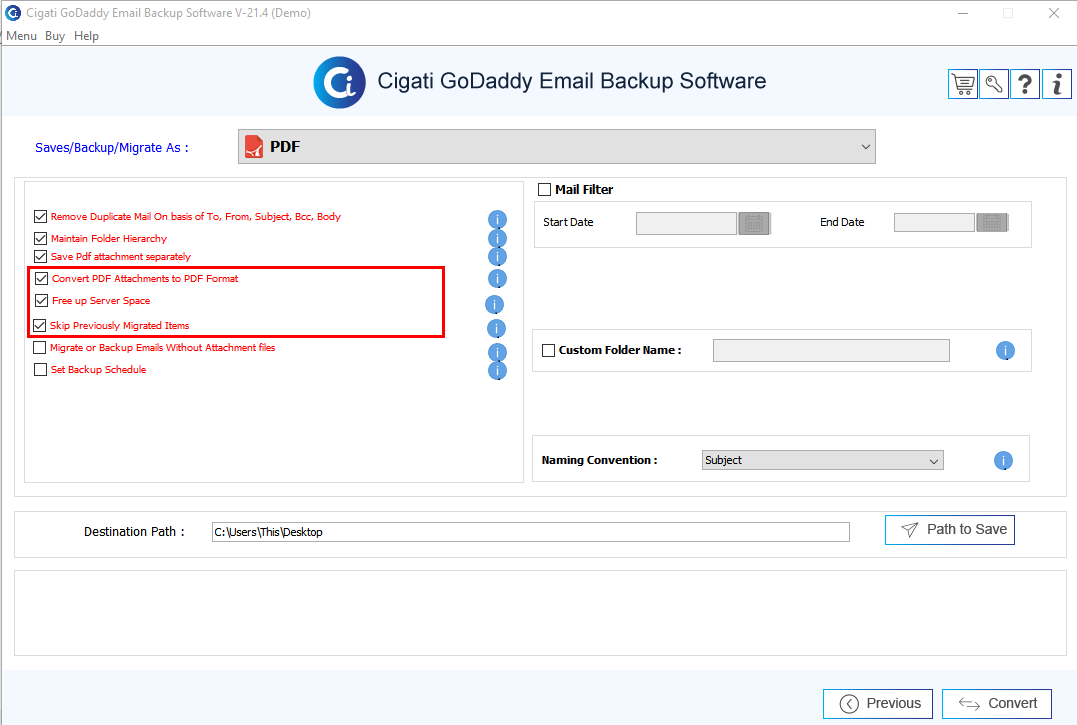Open the Menu menu
This screenshot has width=1077, height=725.
21,36
